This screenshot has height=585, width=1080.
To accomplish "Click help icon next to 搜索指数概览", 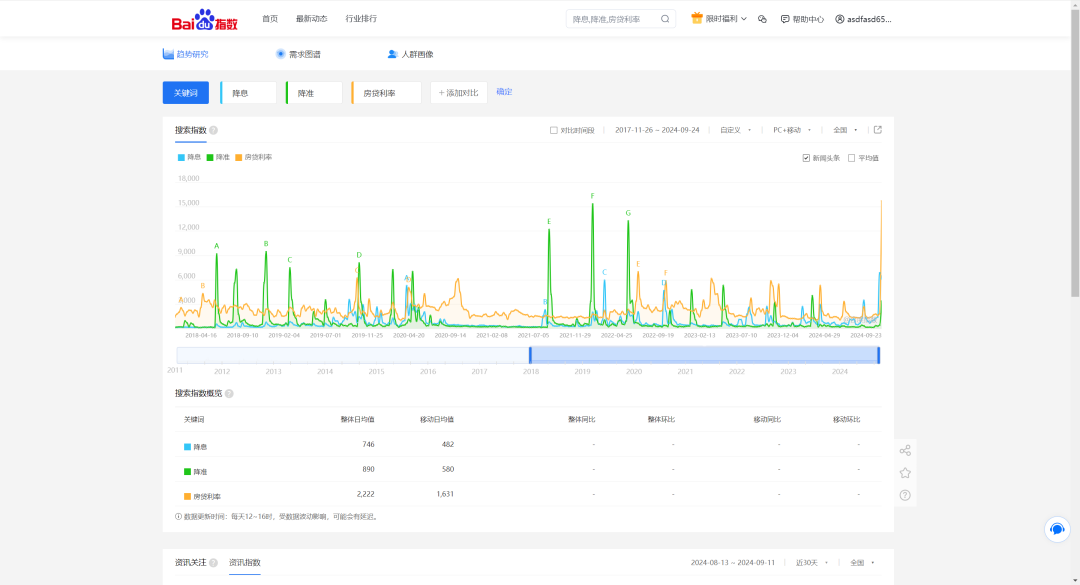I will coord(229,393).
